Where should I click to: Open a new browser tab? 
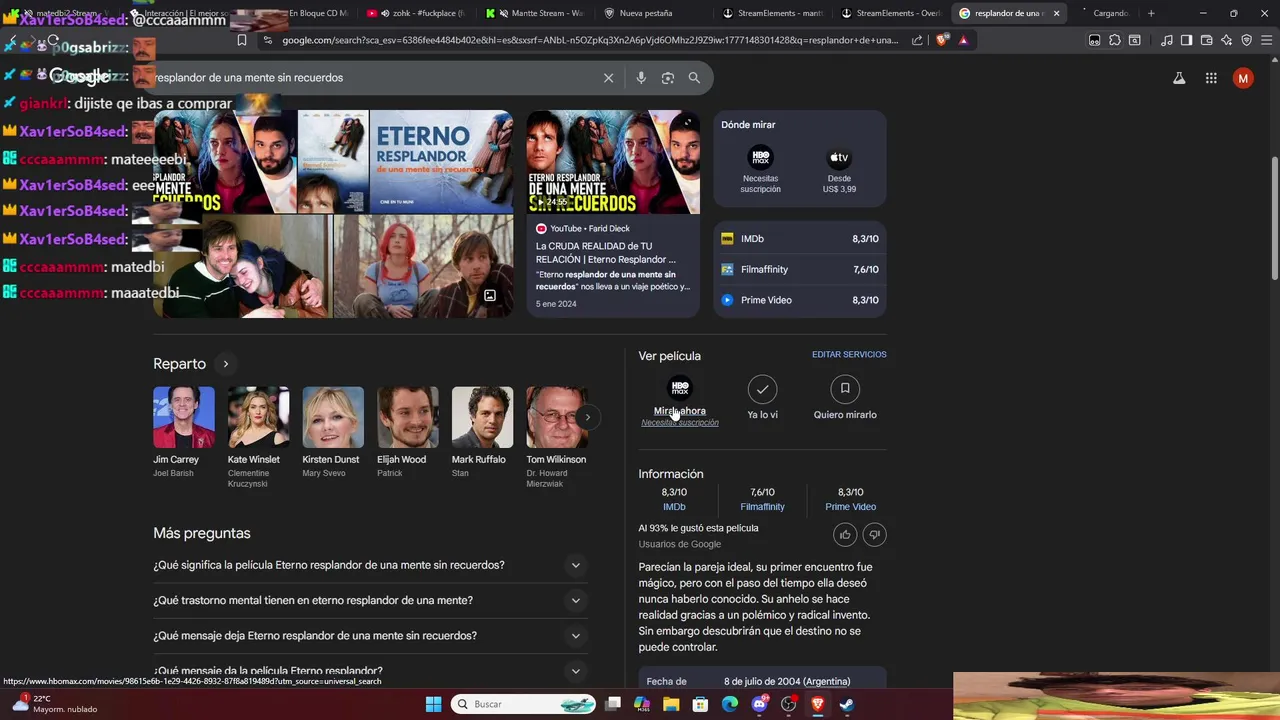(x=1151, y=13)
